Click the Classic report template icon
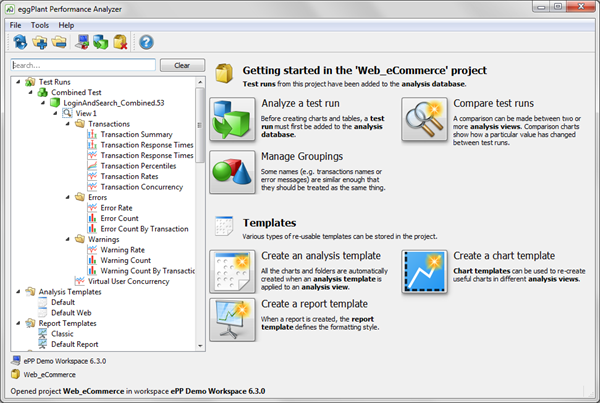600x403 pixels. tap(42, 333)
